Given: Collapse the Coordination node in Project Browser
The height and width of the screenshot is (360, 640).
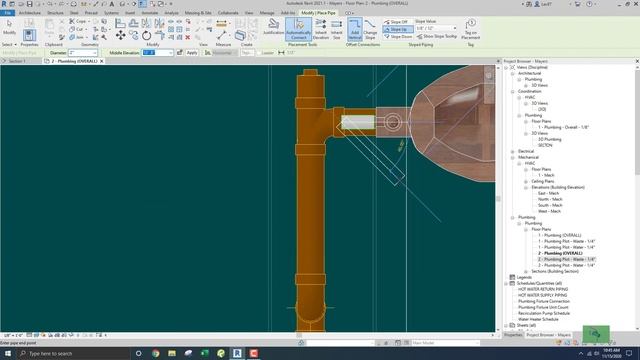Looking at the screenshot, I should pos(513,91).
